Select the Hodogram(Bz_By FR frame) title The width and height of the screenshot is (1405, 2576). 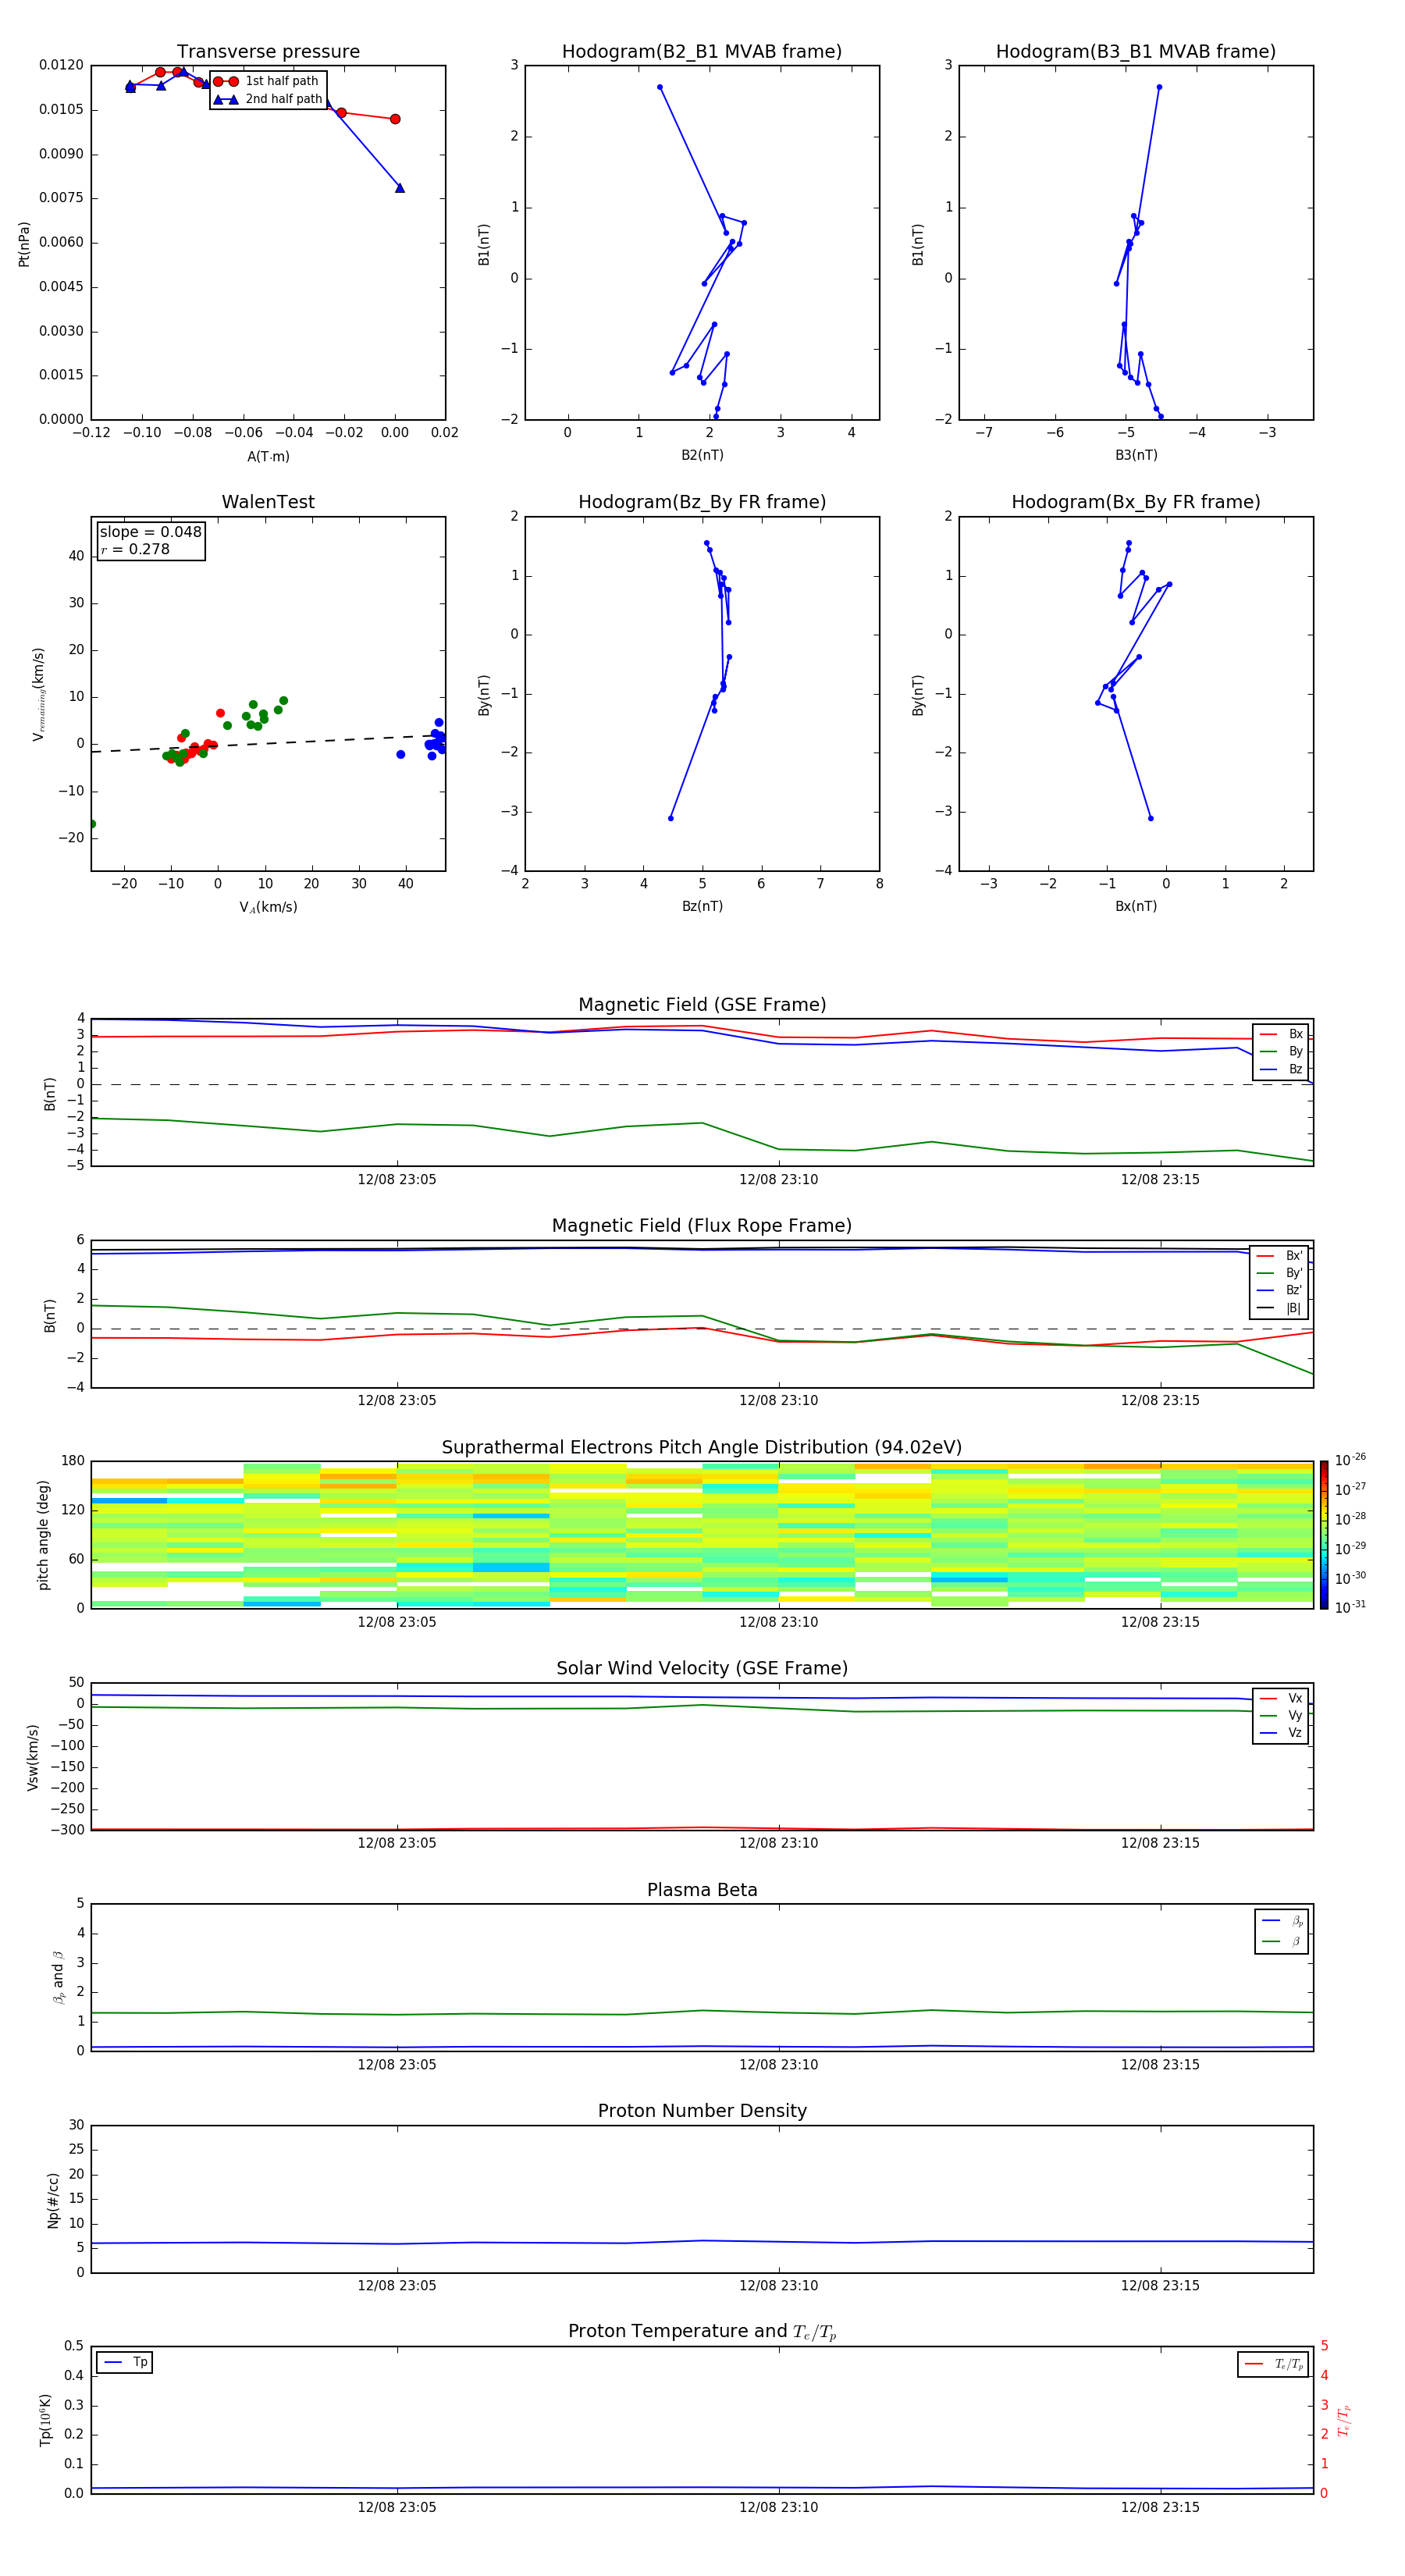[x=702, y=502]
